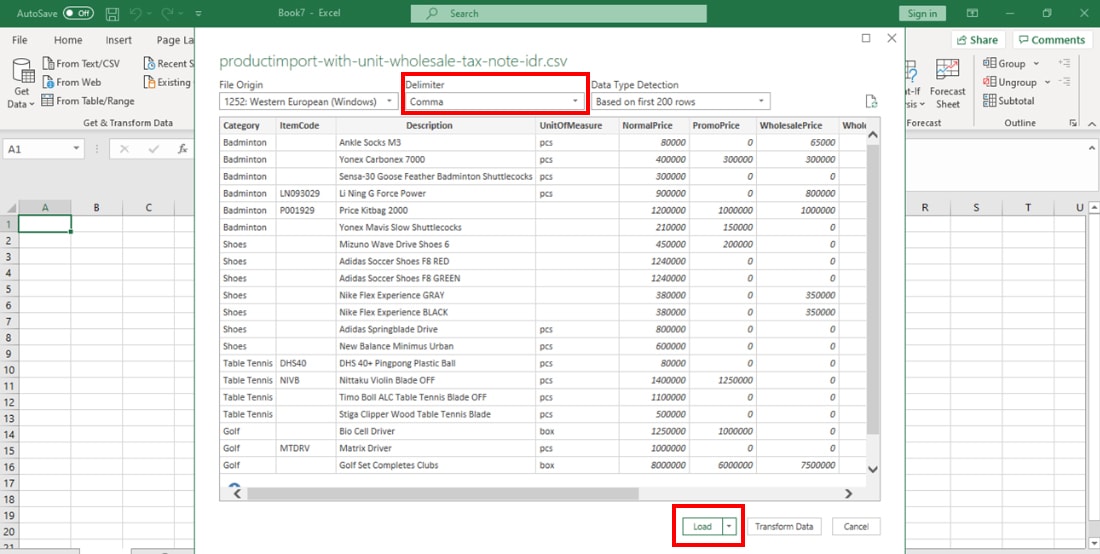The width and height of the screenshot is (1100, 554).
Task: Click the Sign in button
Action: pos(922,13)
